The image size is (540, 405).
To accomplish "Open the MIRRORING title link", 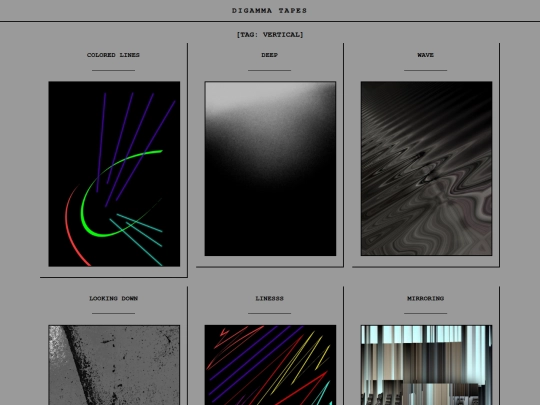I will [425, 299].
